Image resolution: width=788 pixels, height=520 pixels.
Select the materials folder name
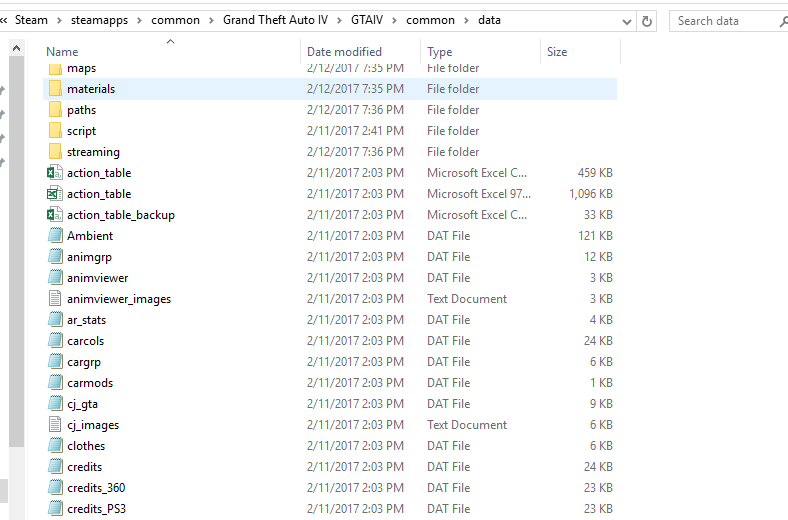[x=91, y=89]
